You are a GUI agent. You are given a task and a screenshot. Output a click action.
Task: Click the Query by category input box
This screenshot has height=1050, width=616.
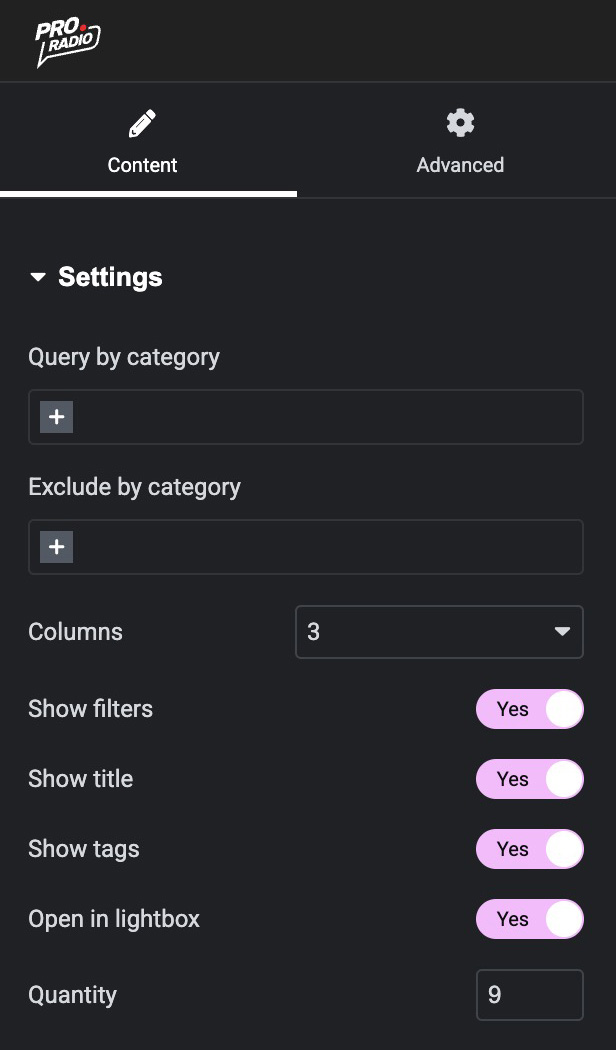[320, 417]
